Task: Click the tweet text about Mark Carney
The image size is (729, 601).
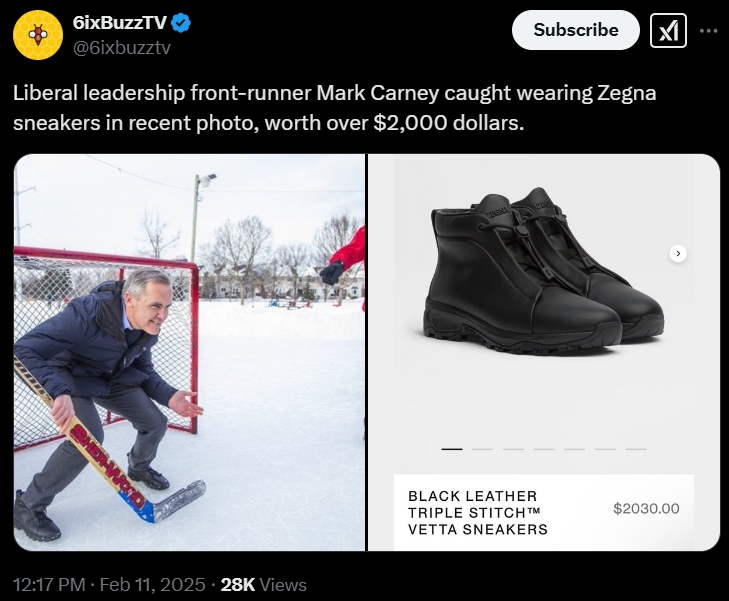Action: 334,108
